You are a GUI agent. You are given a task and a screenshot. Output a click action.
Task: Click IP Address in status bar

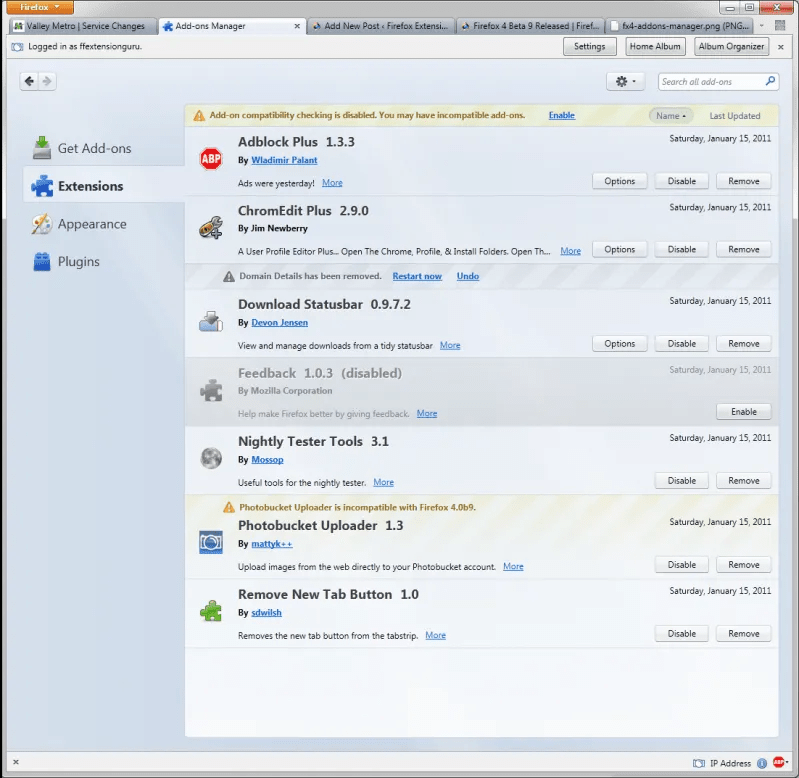pos(730,763)
